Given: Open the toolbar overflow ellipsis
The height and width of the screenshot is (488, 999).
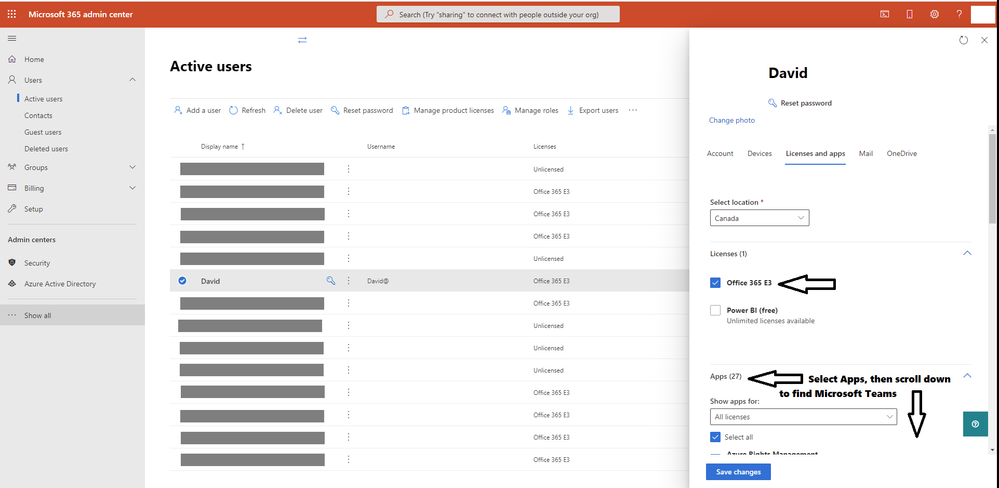Looking at the screenshot, I should (x=633, y=110).
